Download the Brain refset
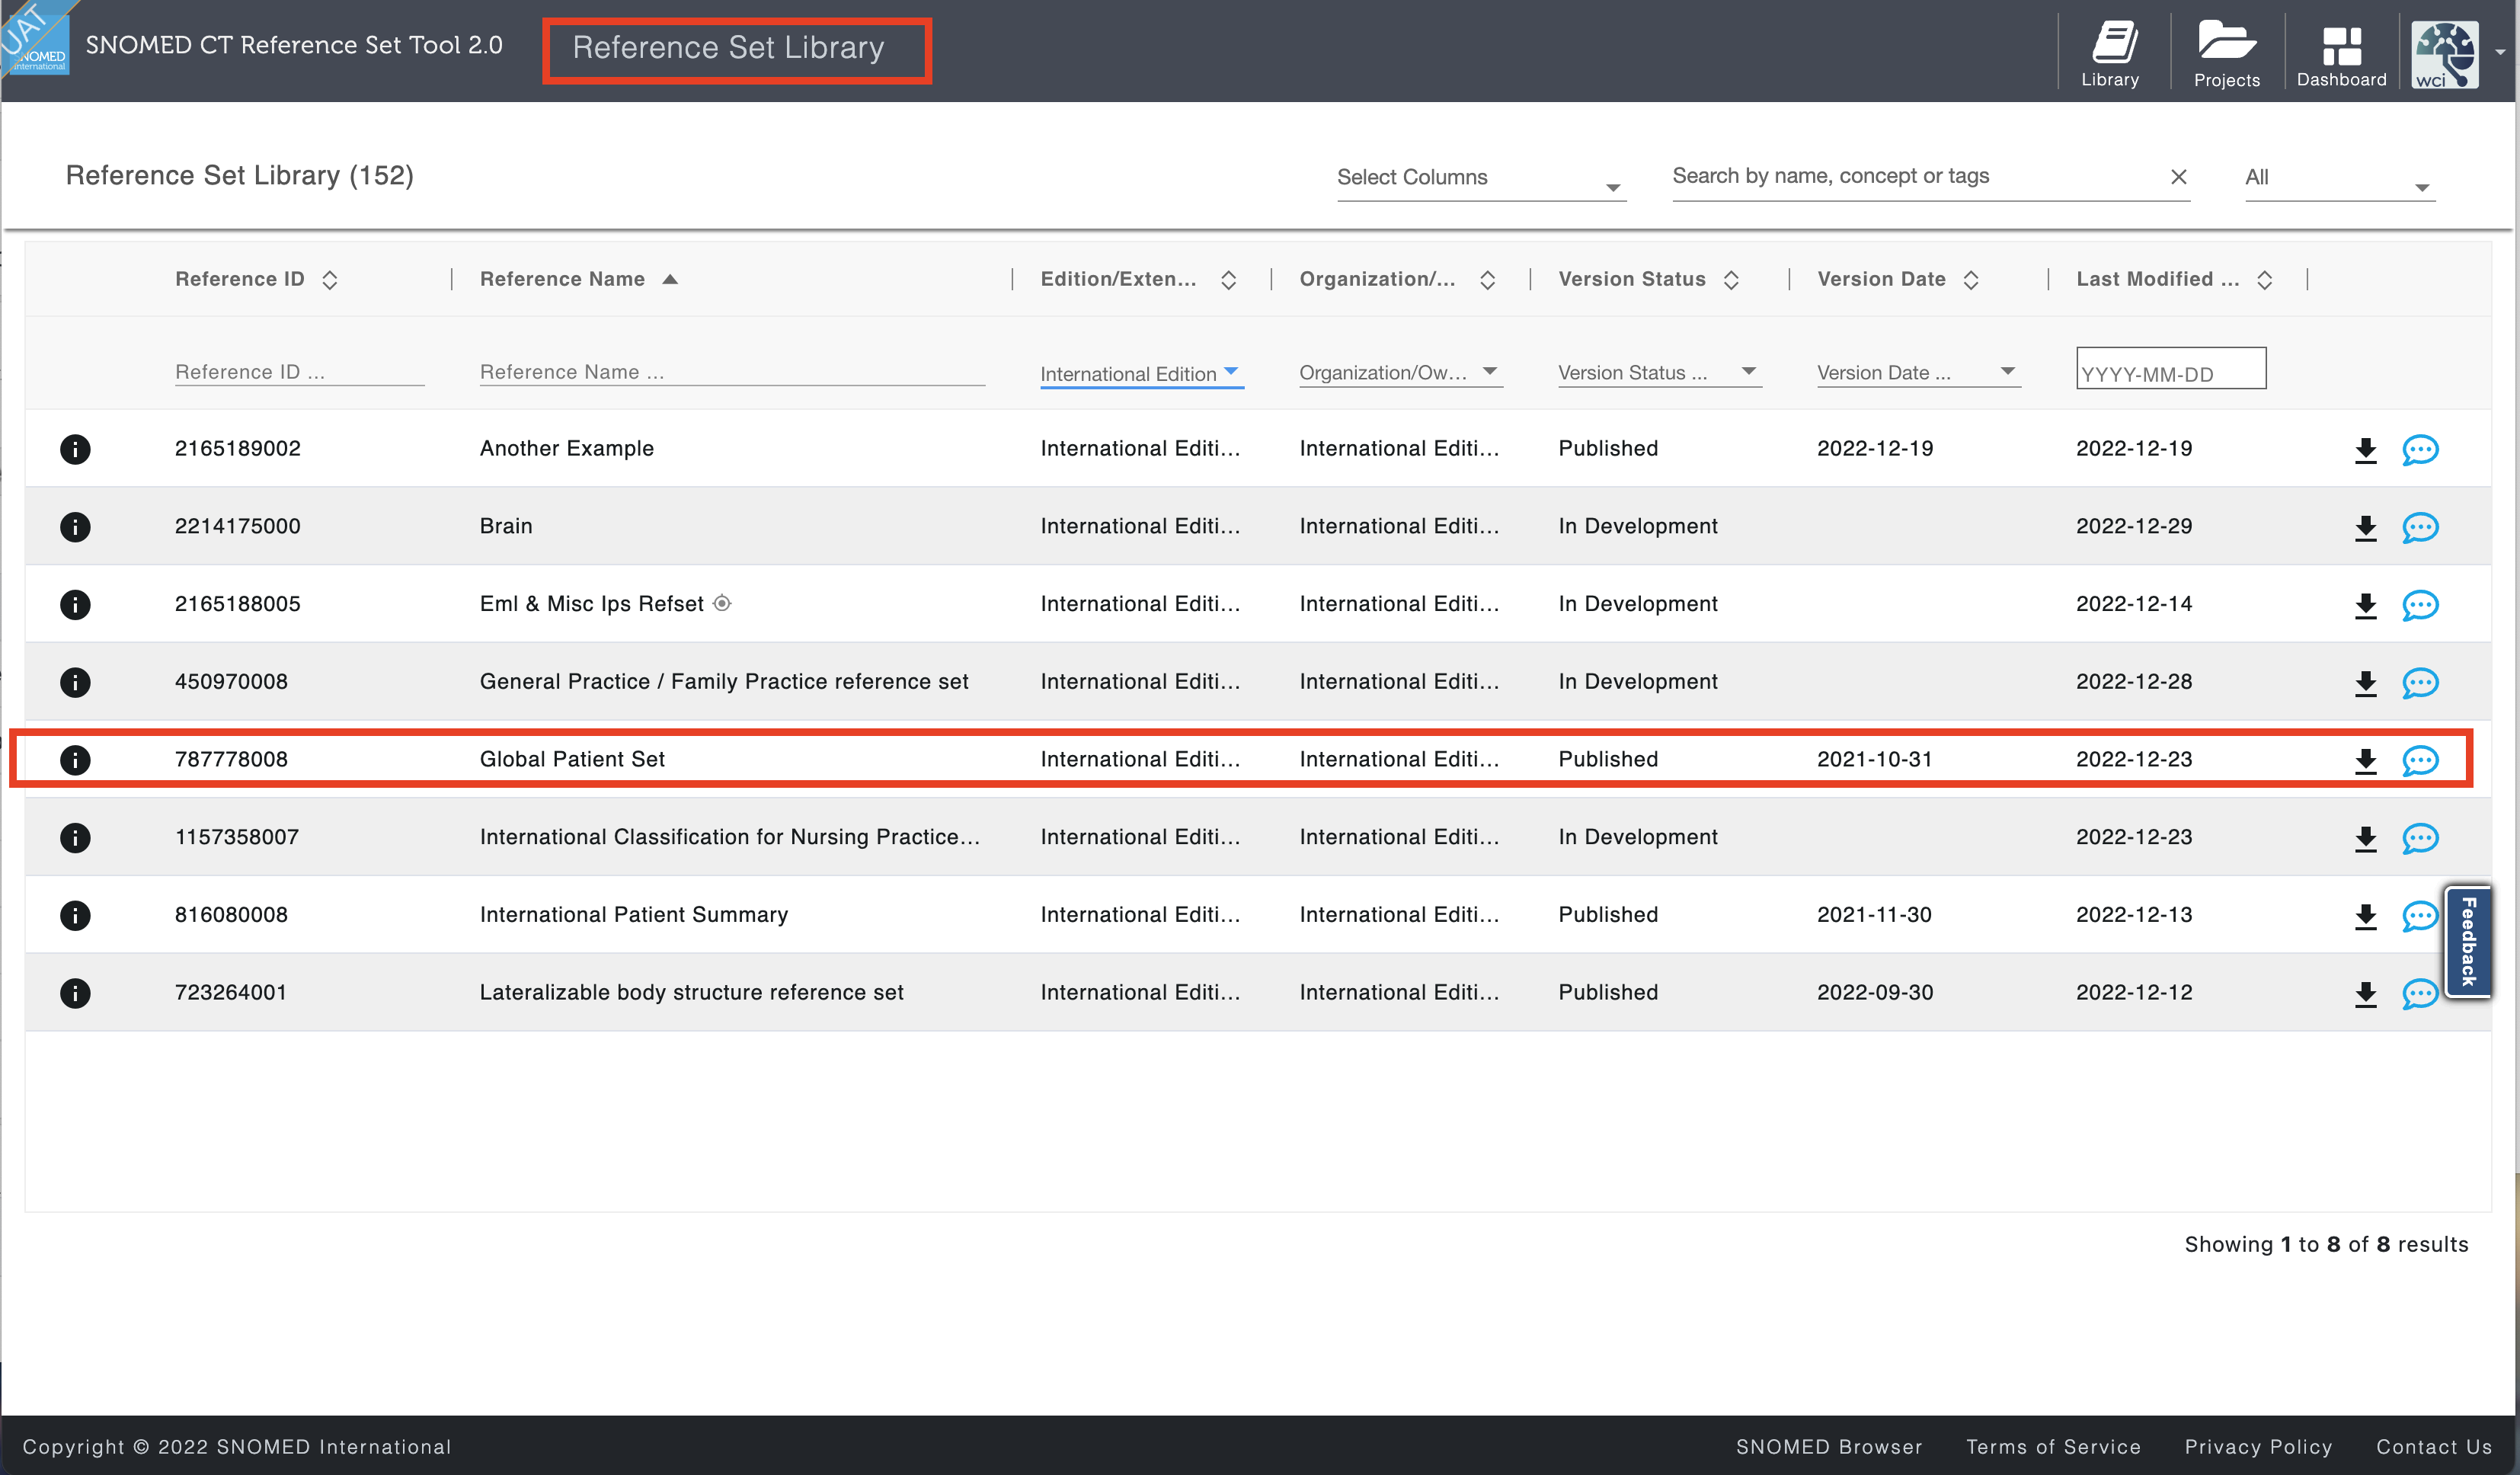The height and width of the screenshot is (1475, 2520). point(2365,528)
